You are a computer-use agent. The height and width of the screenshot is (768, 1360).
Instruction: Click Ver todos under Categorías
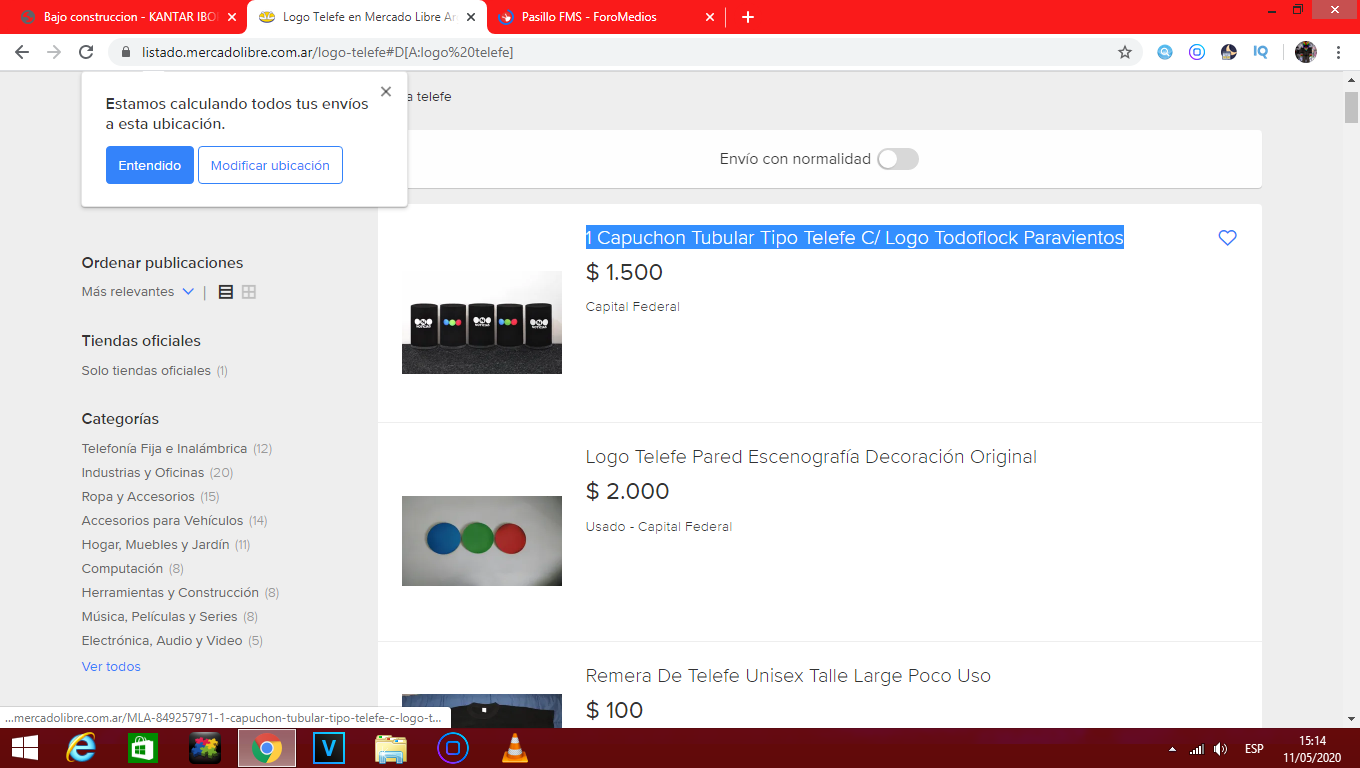111,667
